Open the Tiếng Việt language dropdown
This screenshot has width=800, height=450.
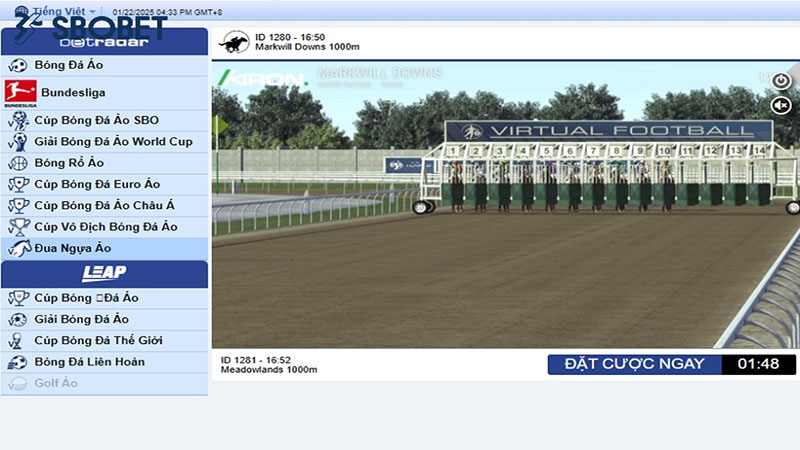(x=64, y=11)
